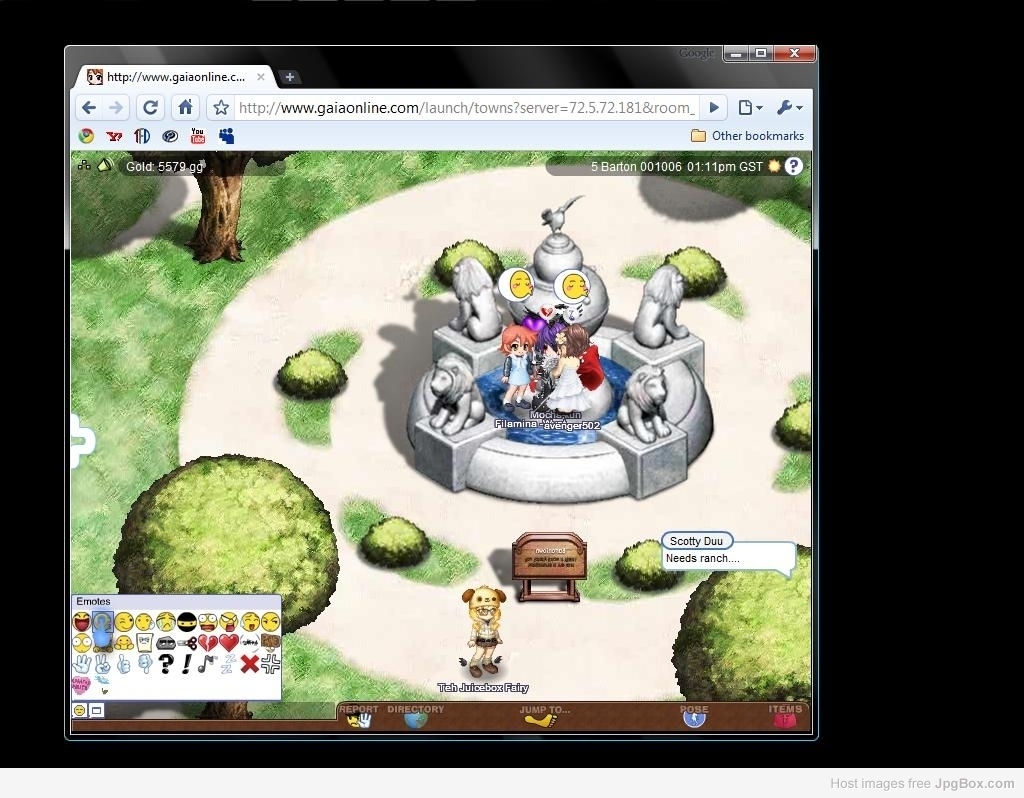
Task: Open the Report tool in bottom bar
Action: [x=359, y=716]
